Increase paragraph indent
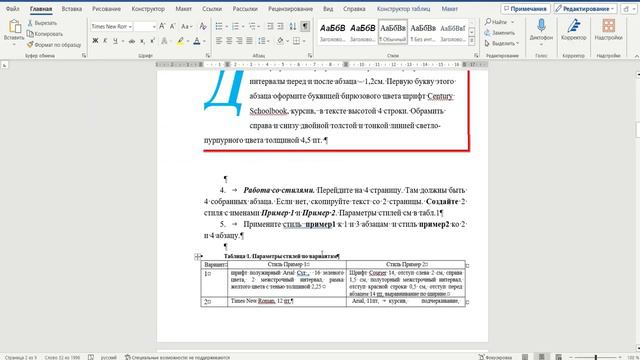The width and height of the screenshot is (640, 360). click(x=280, y=27)
